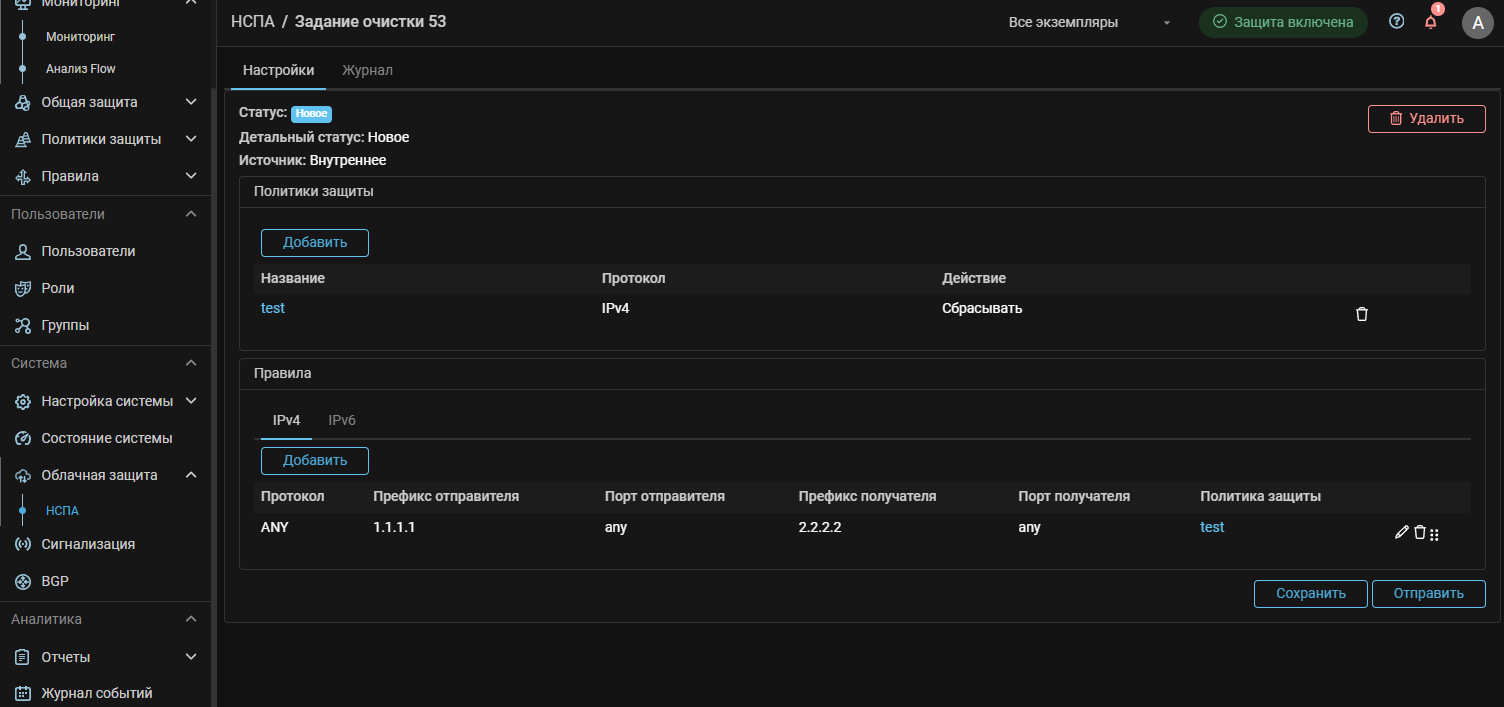
Task: Click the Отправить button
Action: click(x=1428, y=593)
